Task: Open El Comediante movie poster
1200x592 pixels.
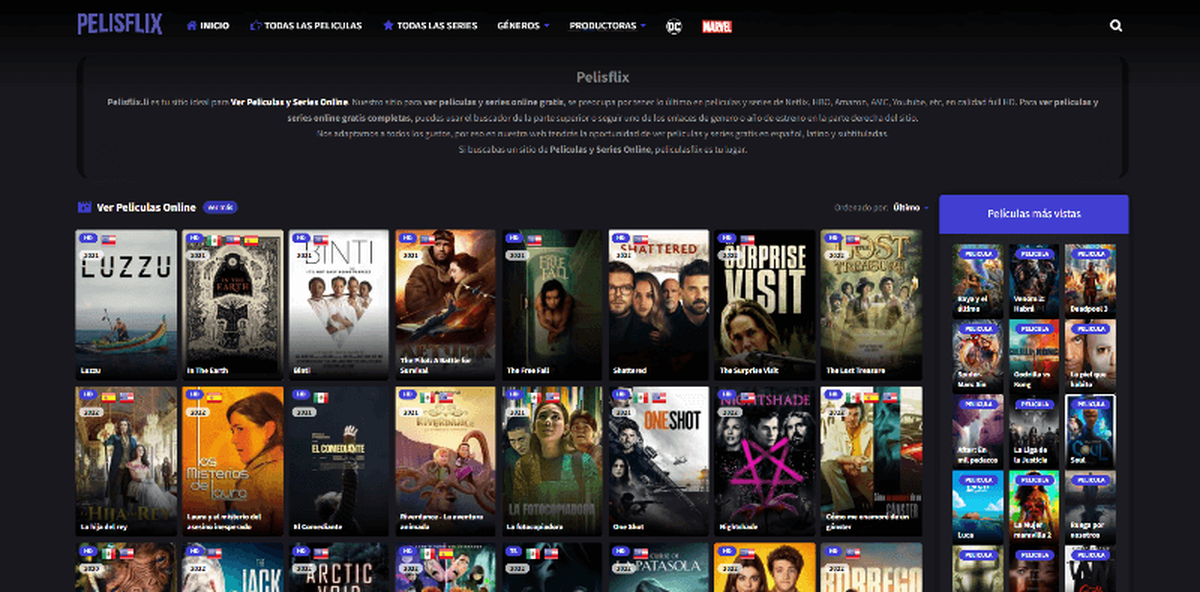Action: 339,461
